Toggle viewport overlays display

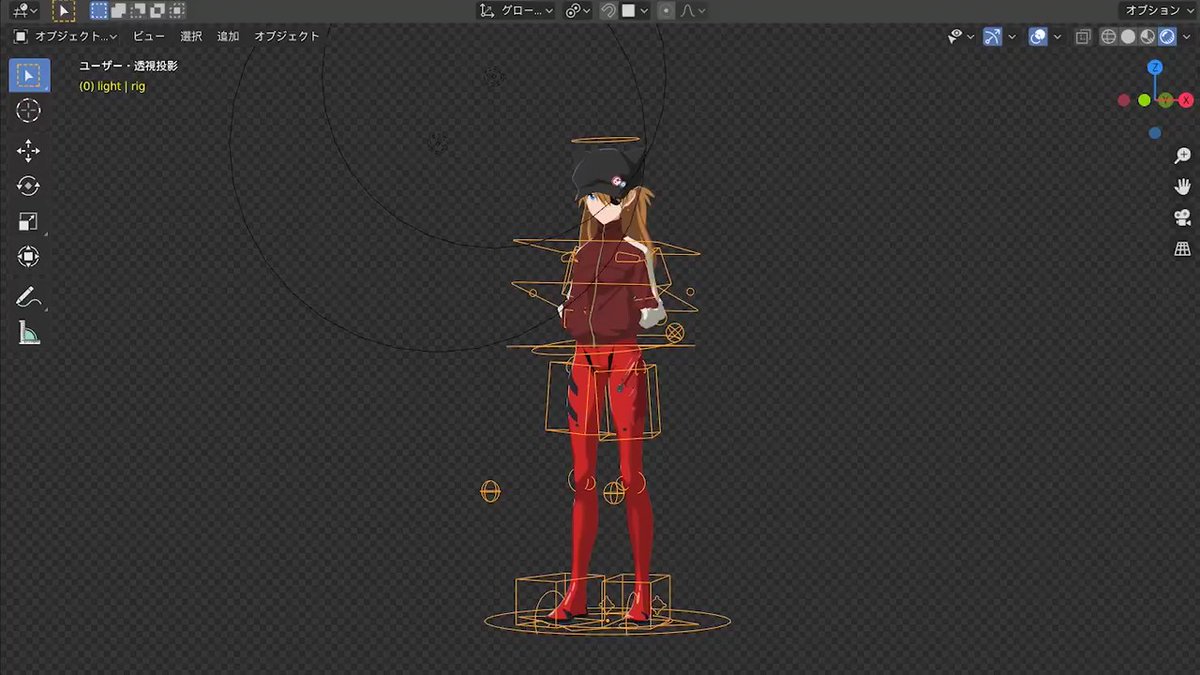[1038, 37]
